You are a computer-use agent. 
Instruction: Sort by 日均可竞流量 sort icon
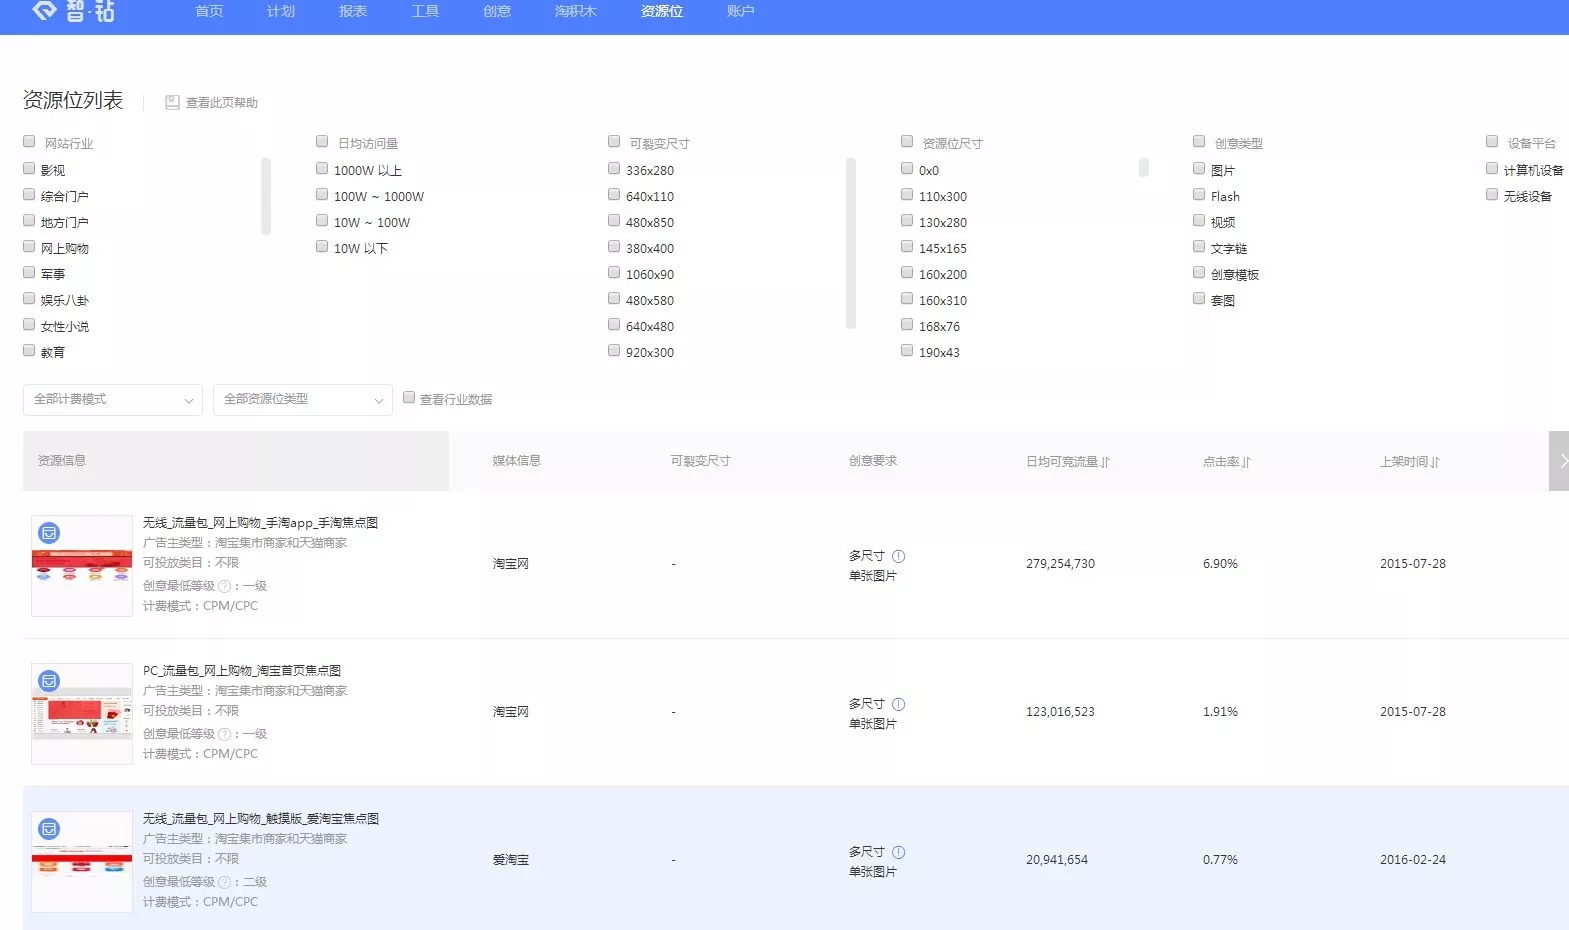[1105, 462]
